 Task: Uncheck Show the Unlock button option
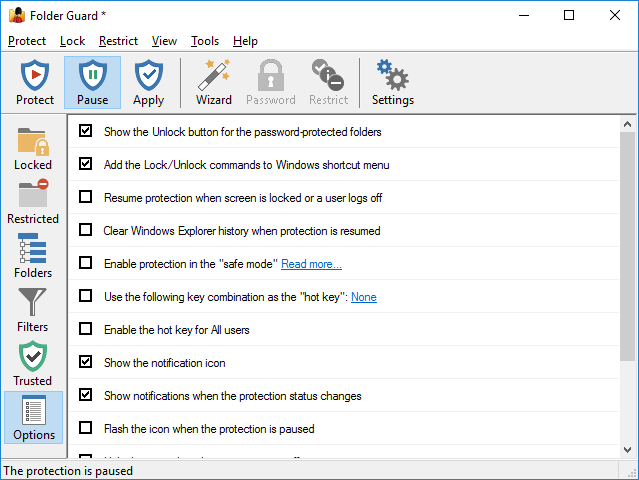click(86, 131)
